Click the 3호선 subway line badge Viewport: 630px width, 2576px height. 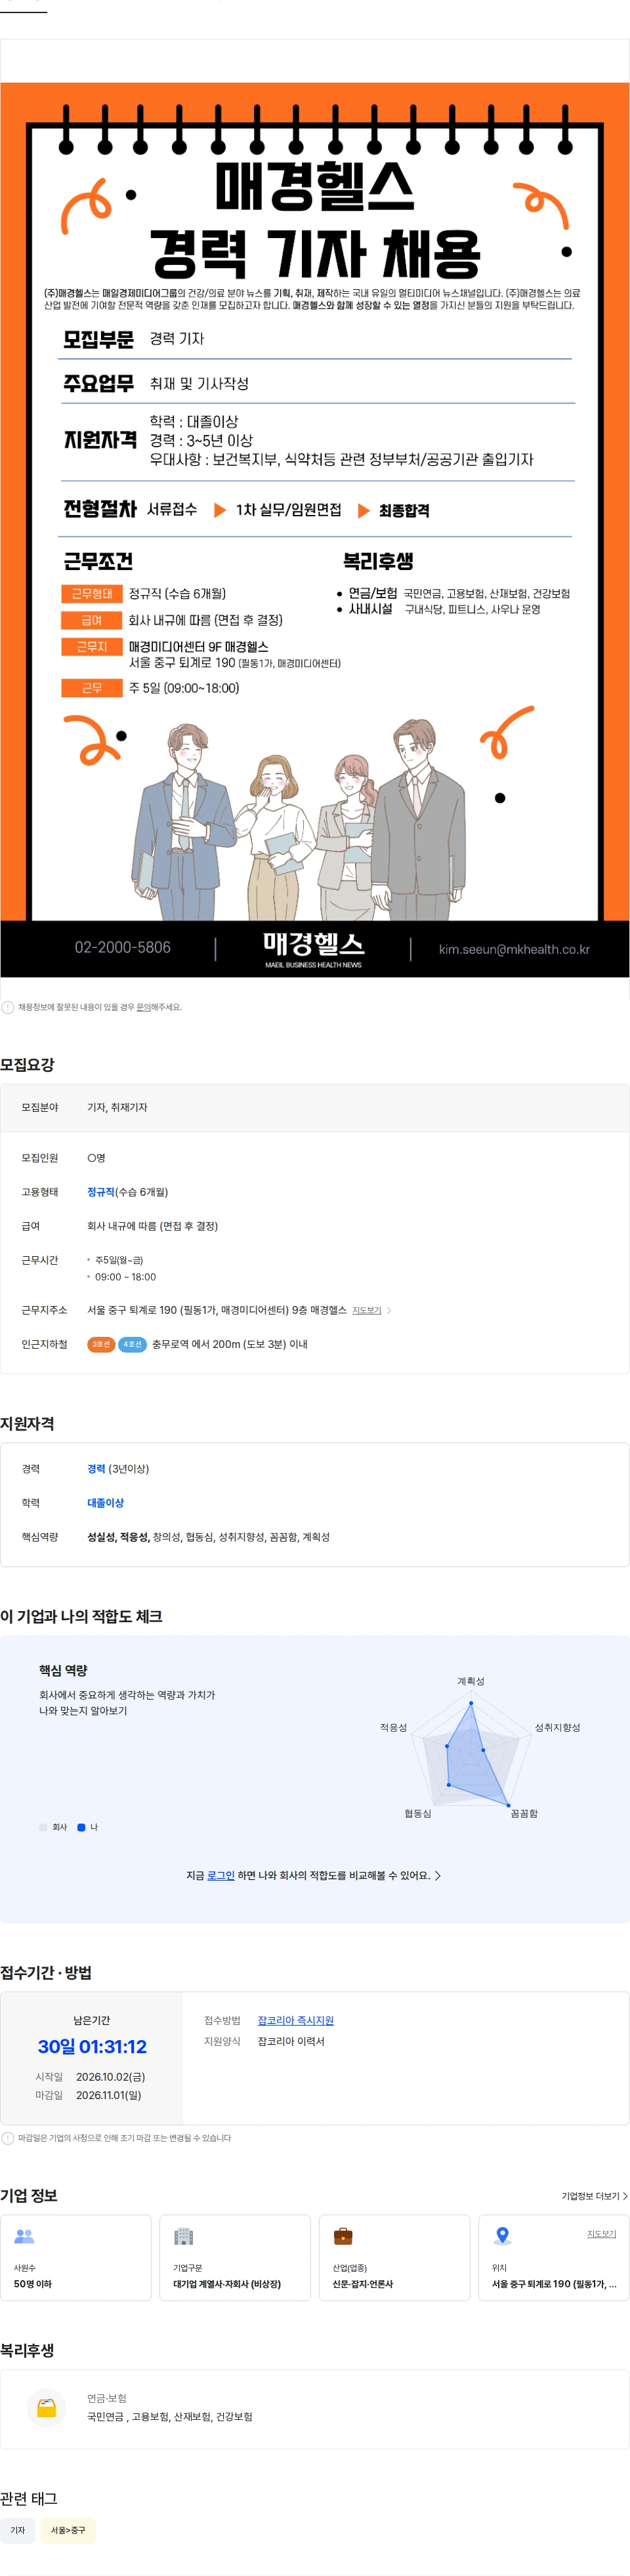pos(101,1344)
